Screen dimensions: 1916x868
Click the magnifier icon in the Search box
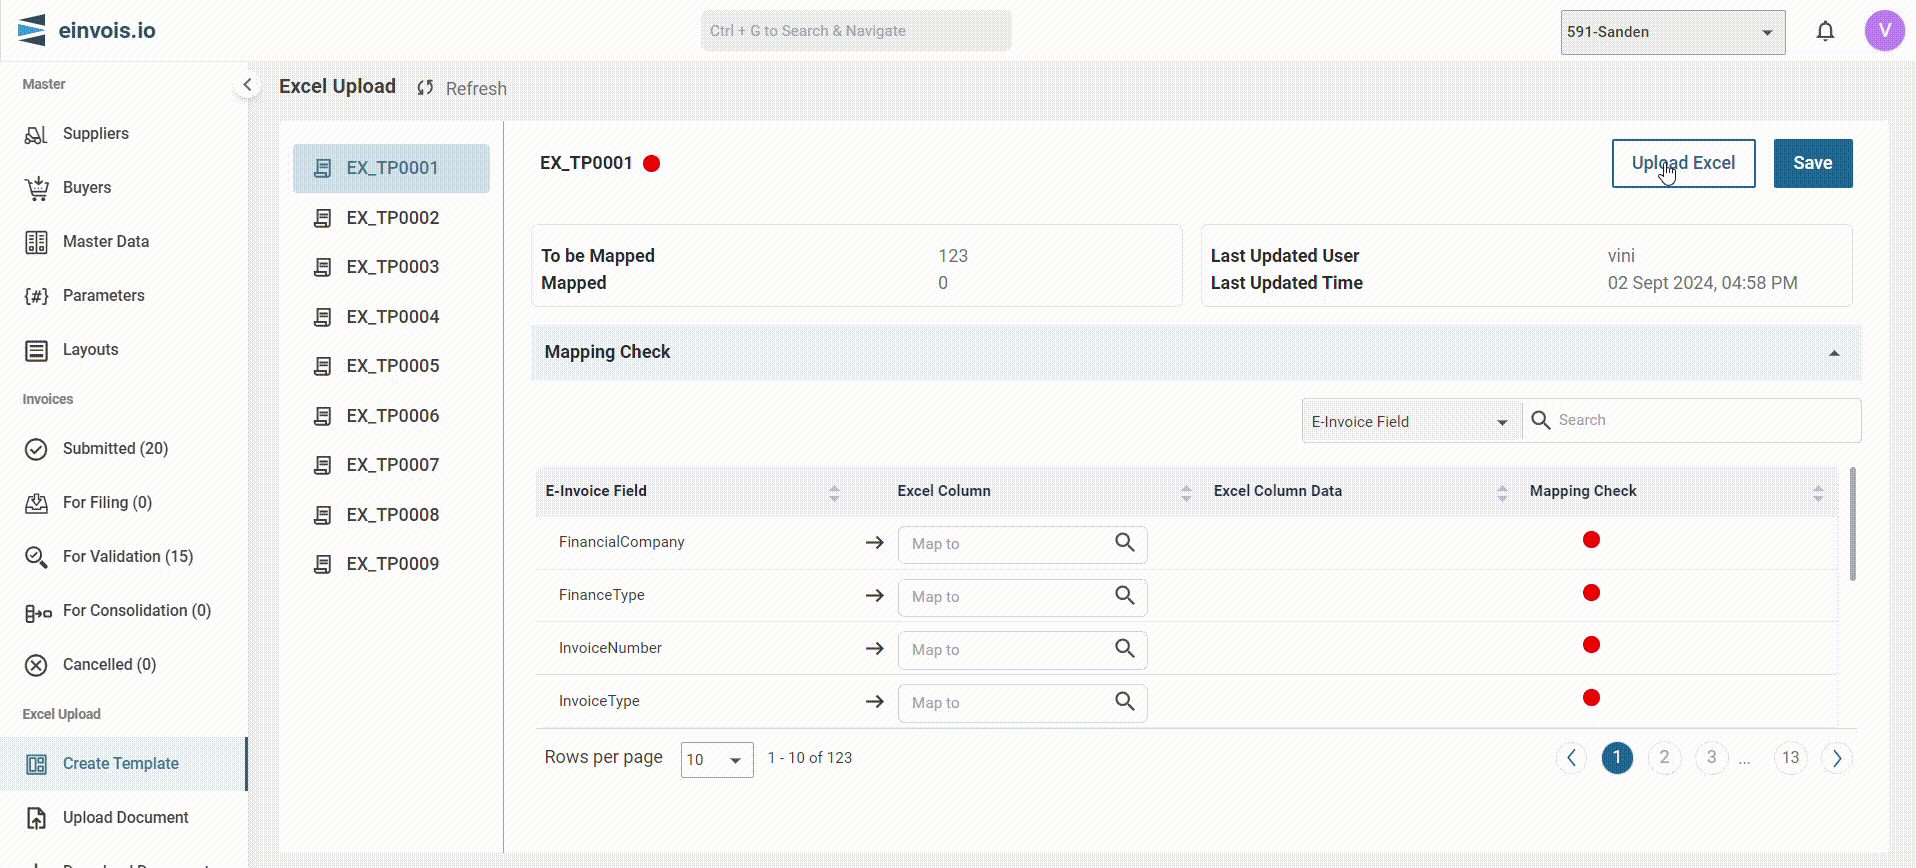click(1541, 420)
